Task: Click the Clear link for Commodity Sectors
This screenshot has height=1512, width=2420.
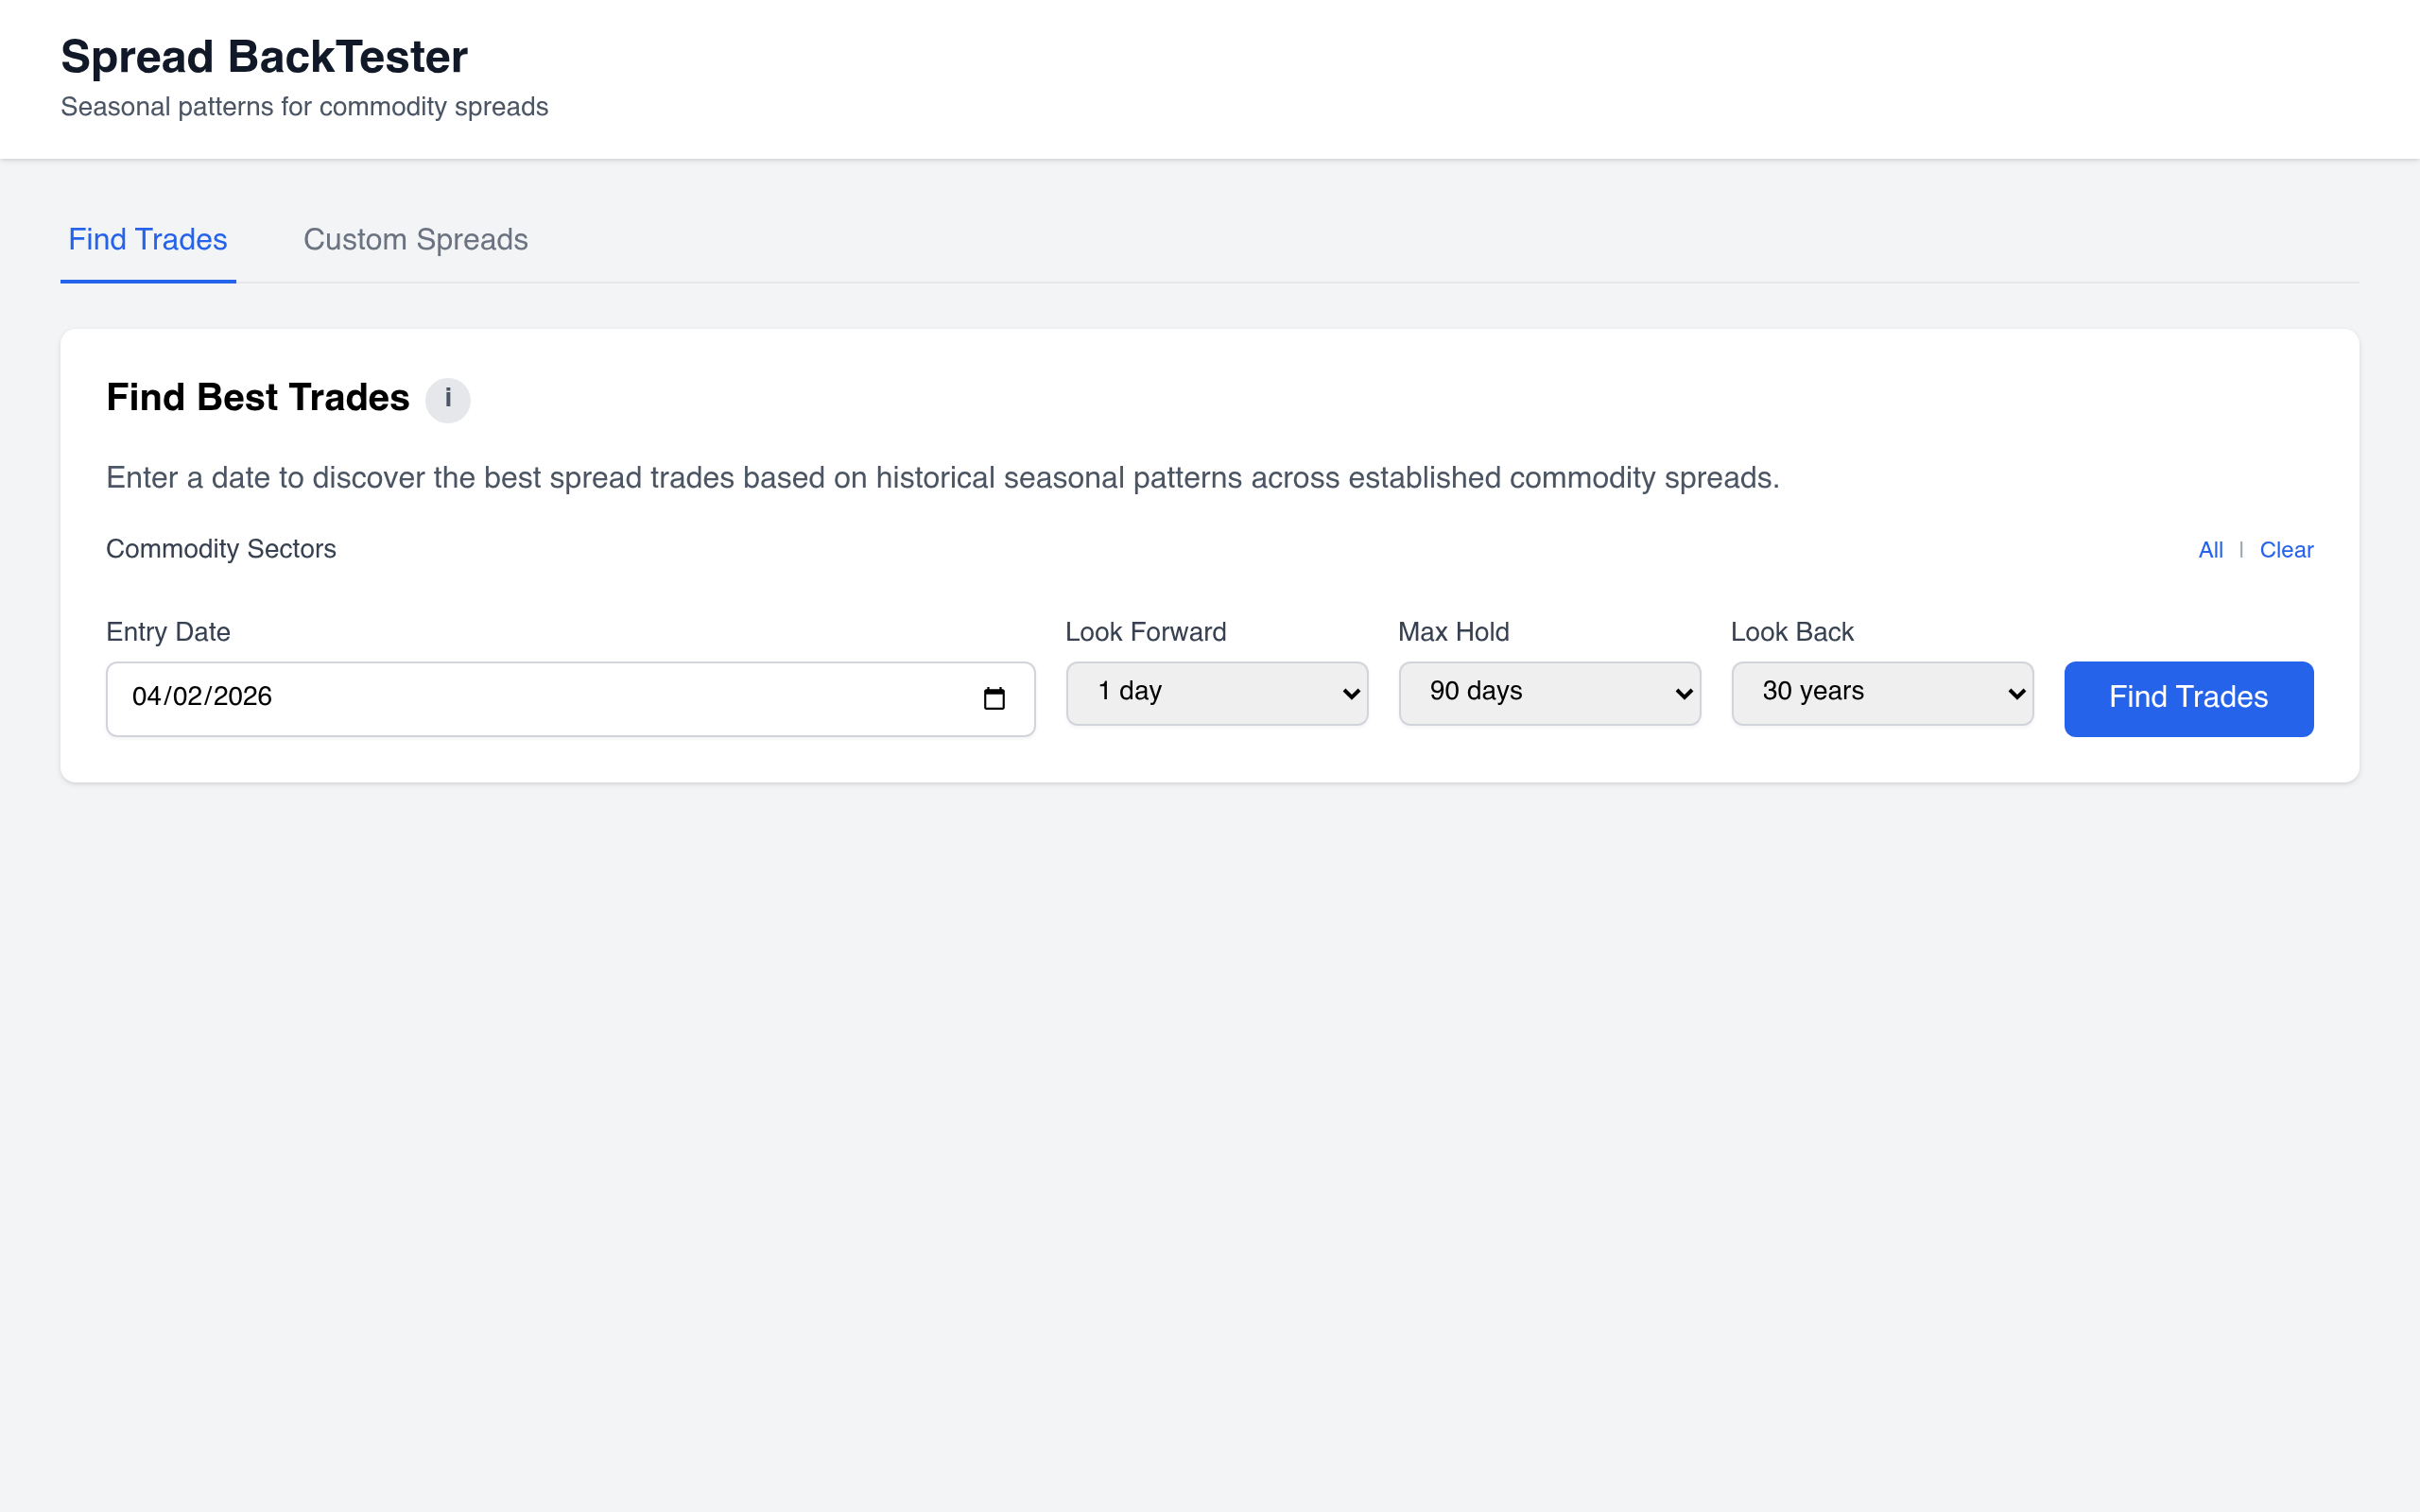Action: (x=2286, y=550)
